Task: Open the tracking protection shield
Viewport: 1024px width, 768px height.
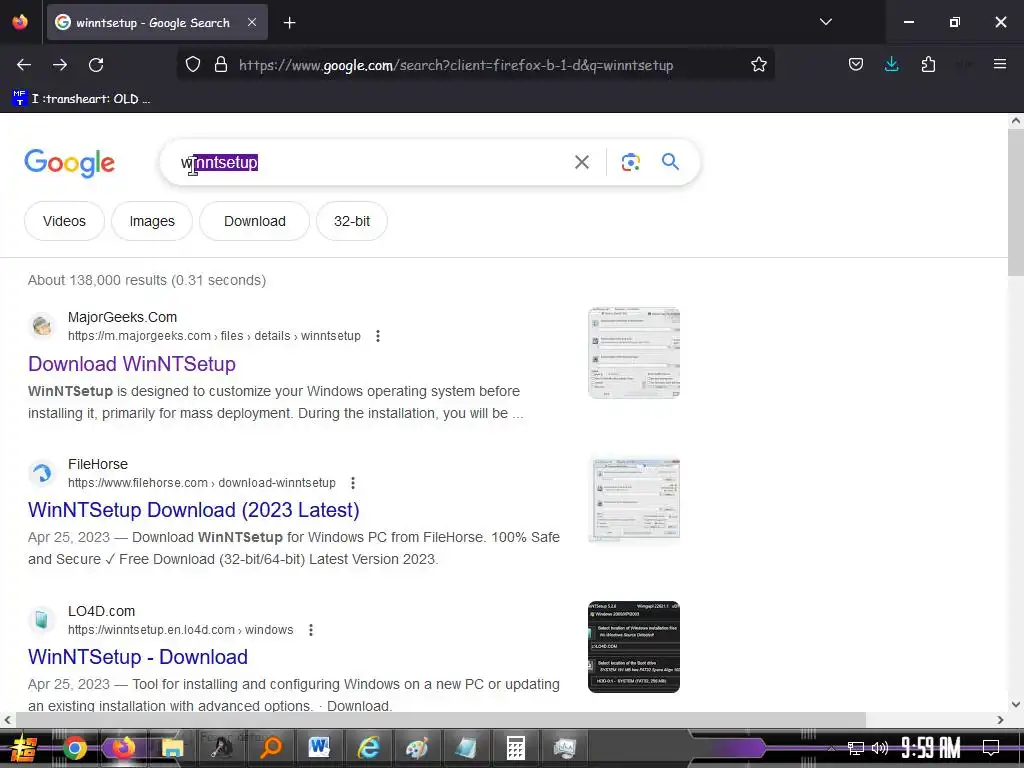Action: (193, 65)
